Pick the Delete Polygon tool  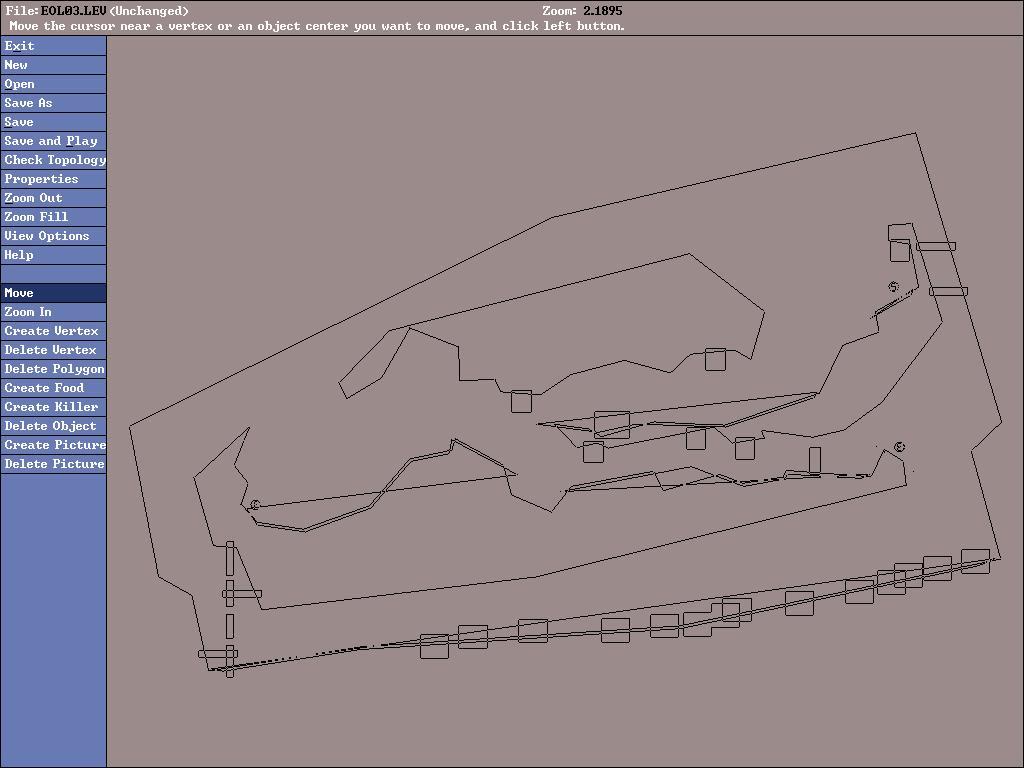click(x=53, y=369)
